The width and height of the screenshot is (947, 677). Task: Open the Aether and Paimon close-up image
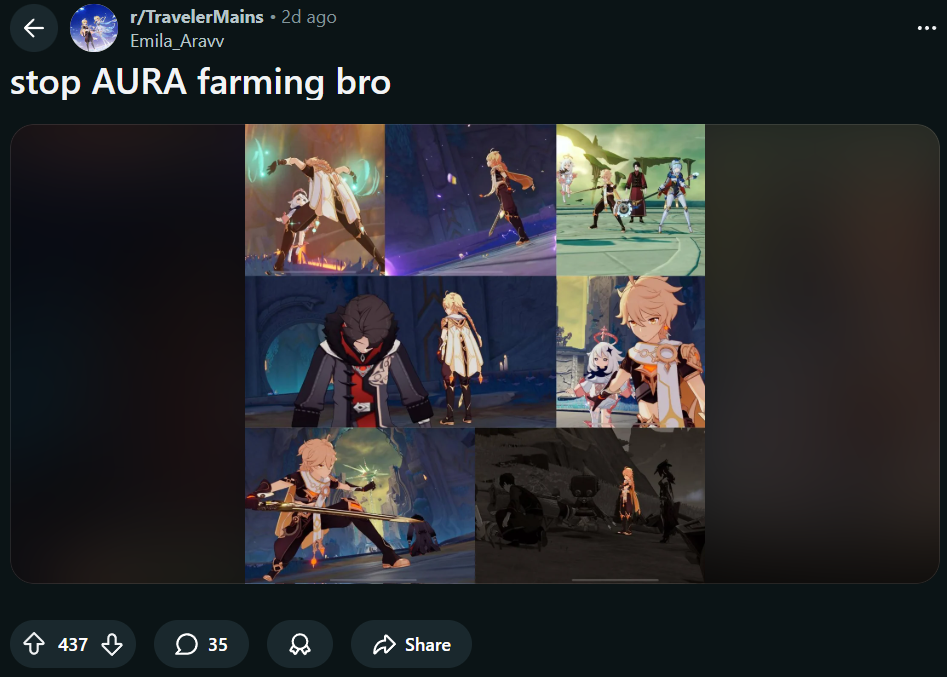click(631, 352)
